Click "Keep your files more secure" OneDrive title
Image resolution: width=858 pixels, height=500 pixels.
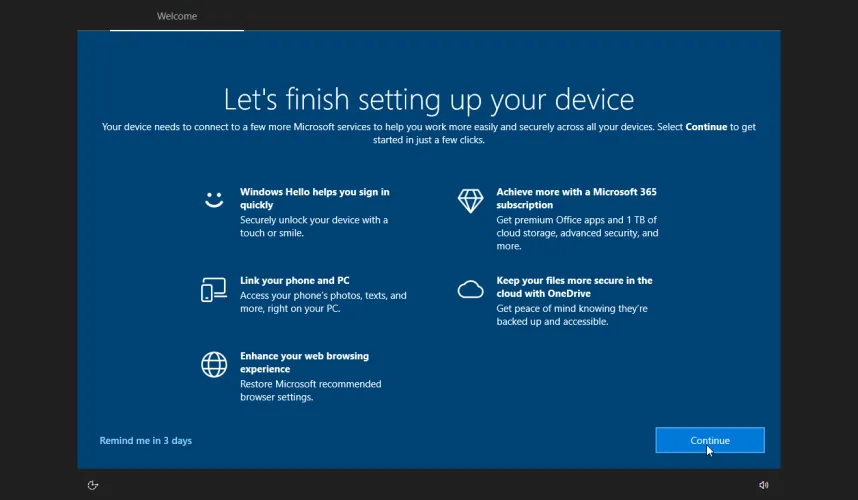pos(574,287)
